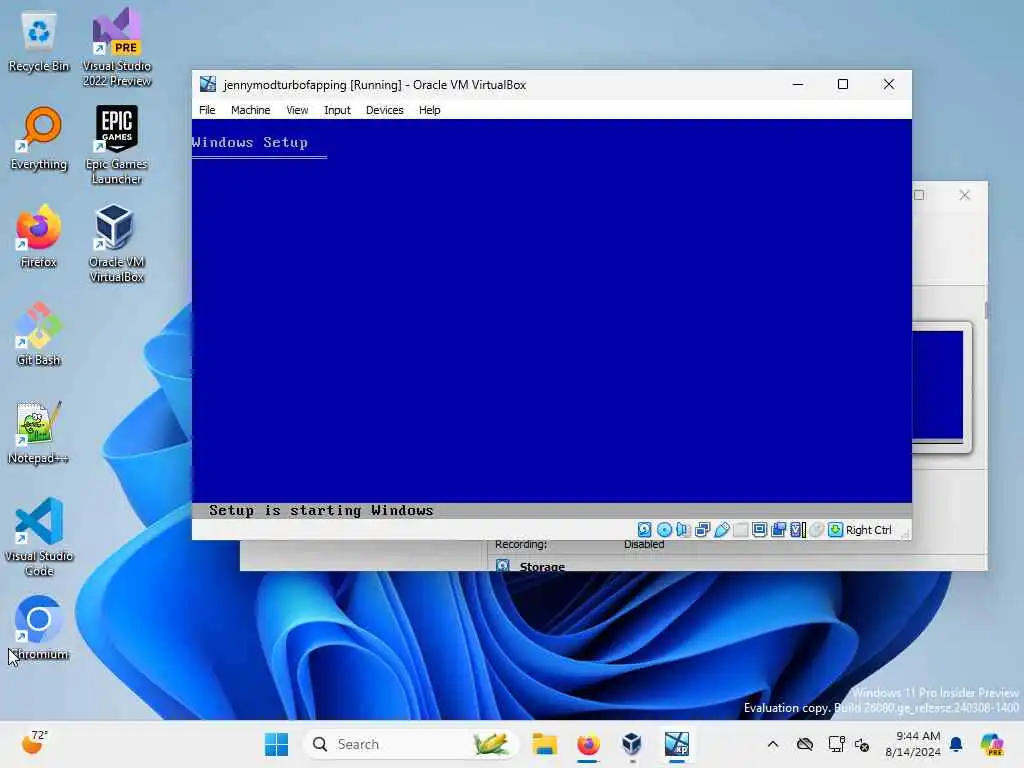1024x768 pixels.
Task: Click the Recording Disabled value text
Action: [643, 544]
